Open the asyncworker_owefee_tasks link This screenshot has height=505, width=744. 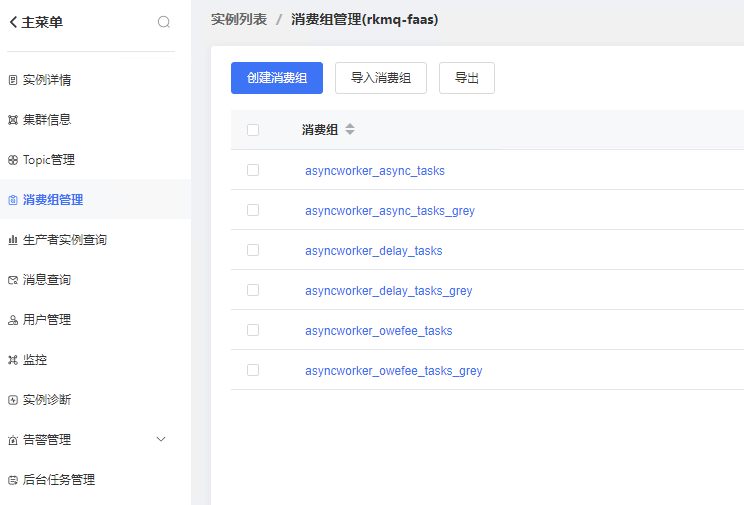pos(379,331)
